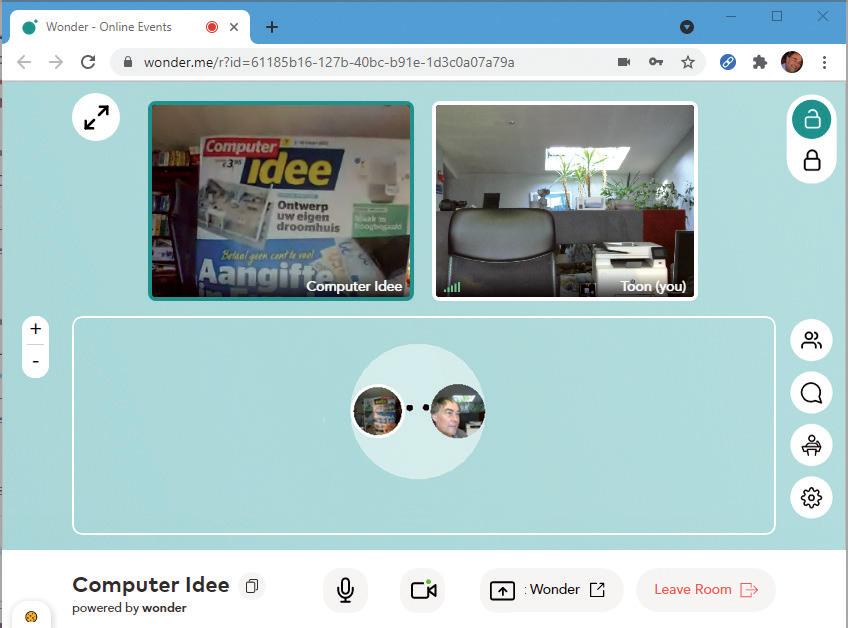Image resolution: width=848 pixels, height=628 pixels.
Task: Bookmark this page with star icon
Action: [688, 62]
